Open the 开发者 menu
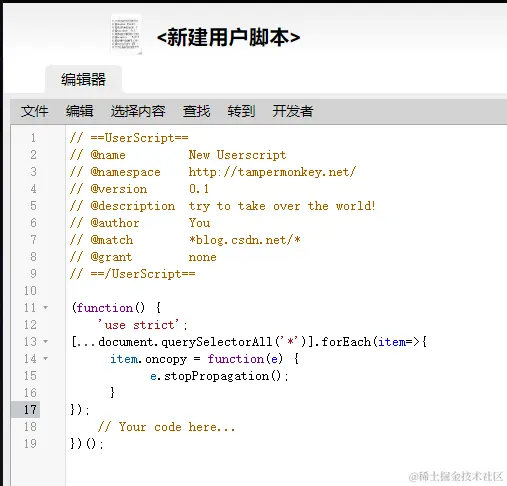Image resolution: width=507 pixels, height=486 pixels. (x=293, y=111)
